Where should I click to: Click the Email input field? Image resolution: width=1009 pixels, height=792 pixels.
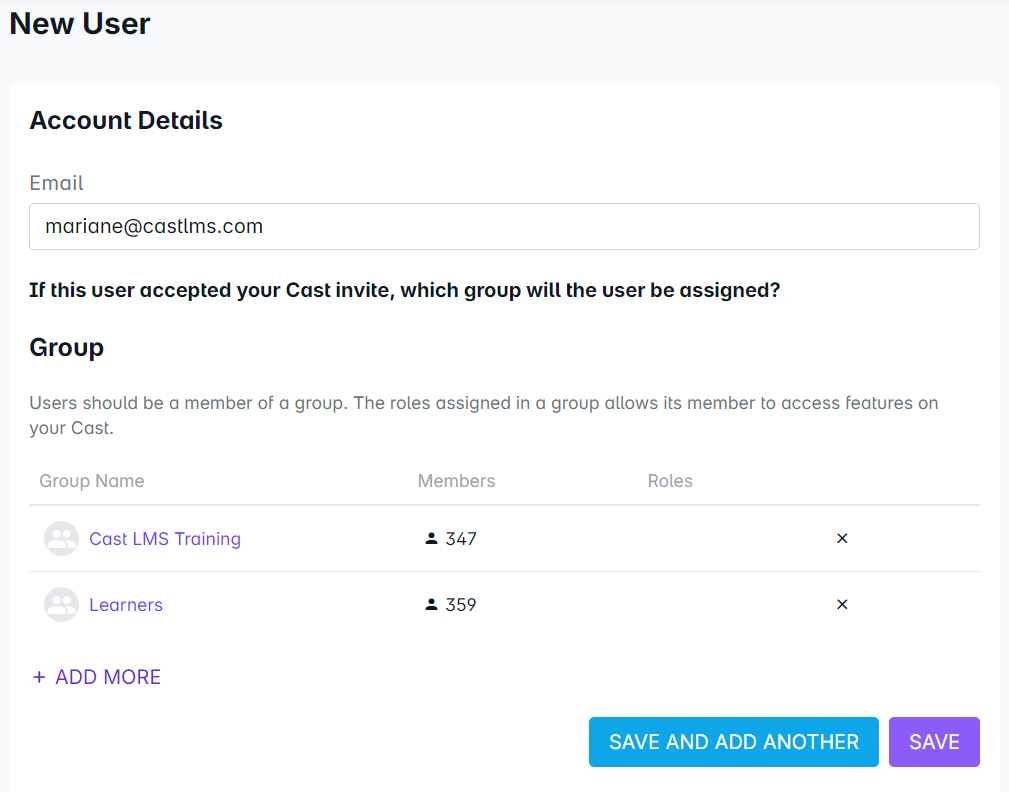tap(504, 227)
